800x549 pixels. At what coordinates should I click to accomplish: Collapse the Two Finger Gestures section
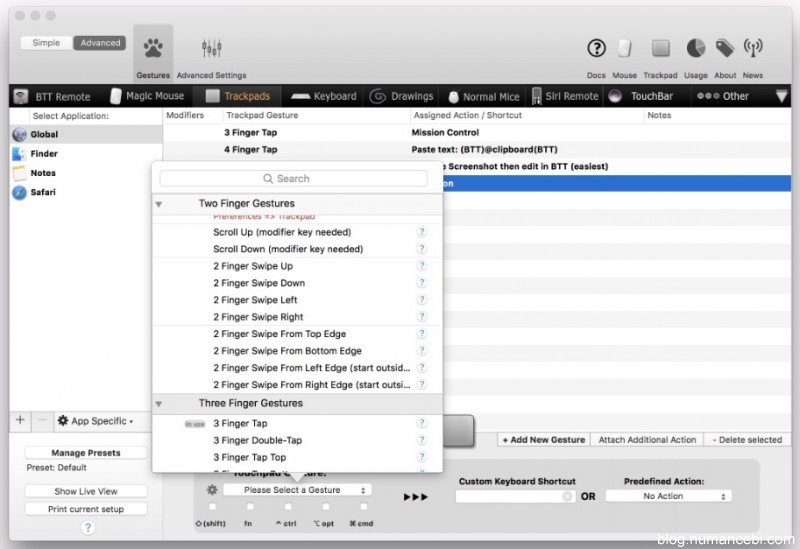tap(159, 204)
